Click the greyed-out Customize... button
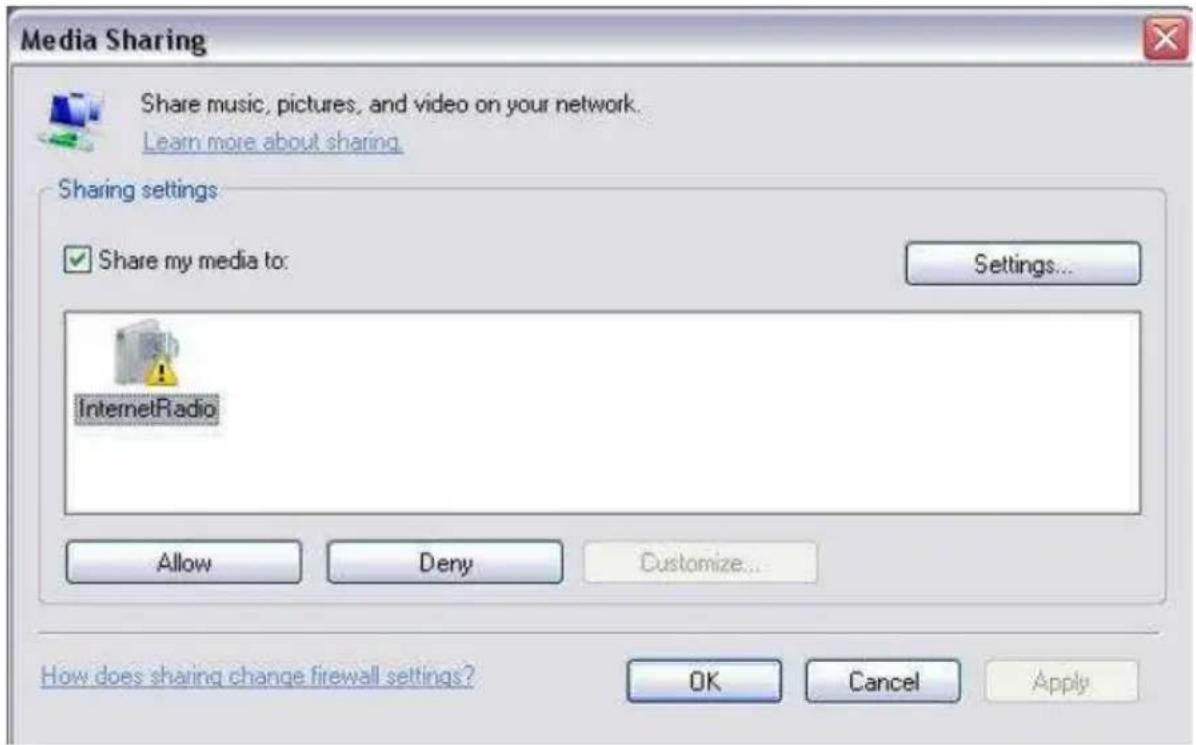The height and width of the screenshot is (745, 1196). pos(700,563)
